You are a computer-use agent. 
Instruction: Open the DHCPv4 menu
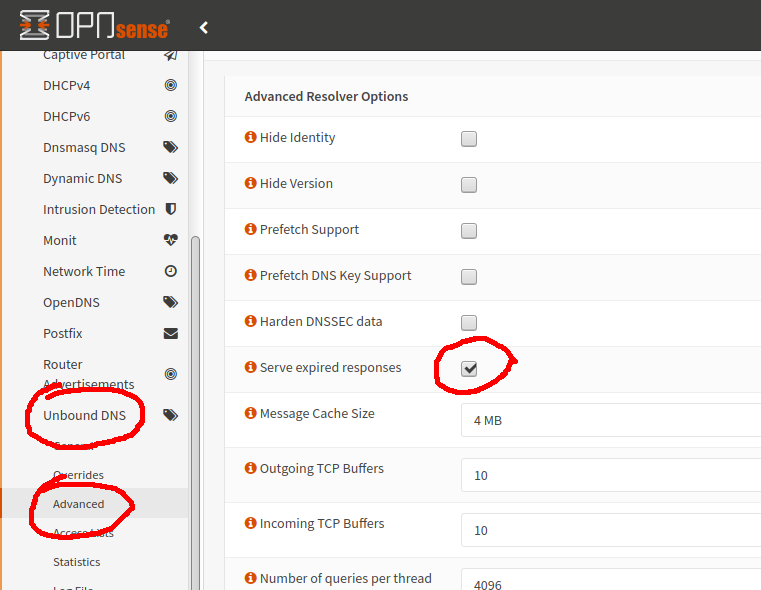point(66,86)
